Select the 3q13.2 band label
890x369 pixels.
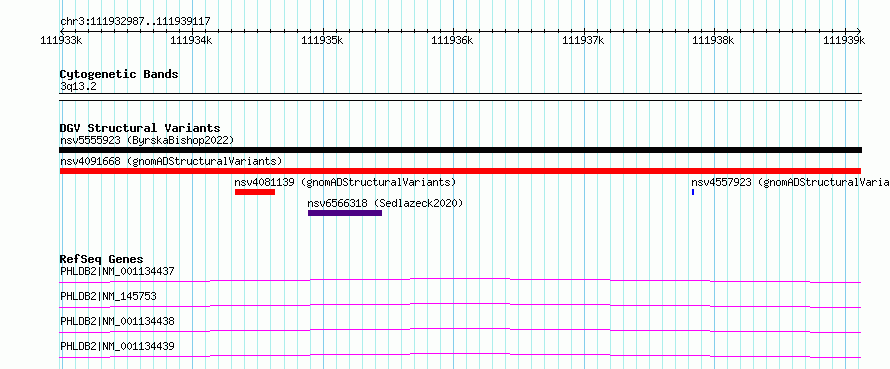tap(78, 86)
